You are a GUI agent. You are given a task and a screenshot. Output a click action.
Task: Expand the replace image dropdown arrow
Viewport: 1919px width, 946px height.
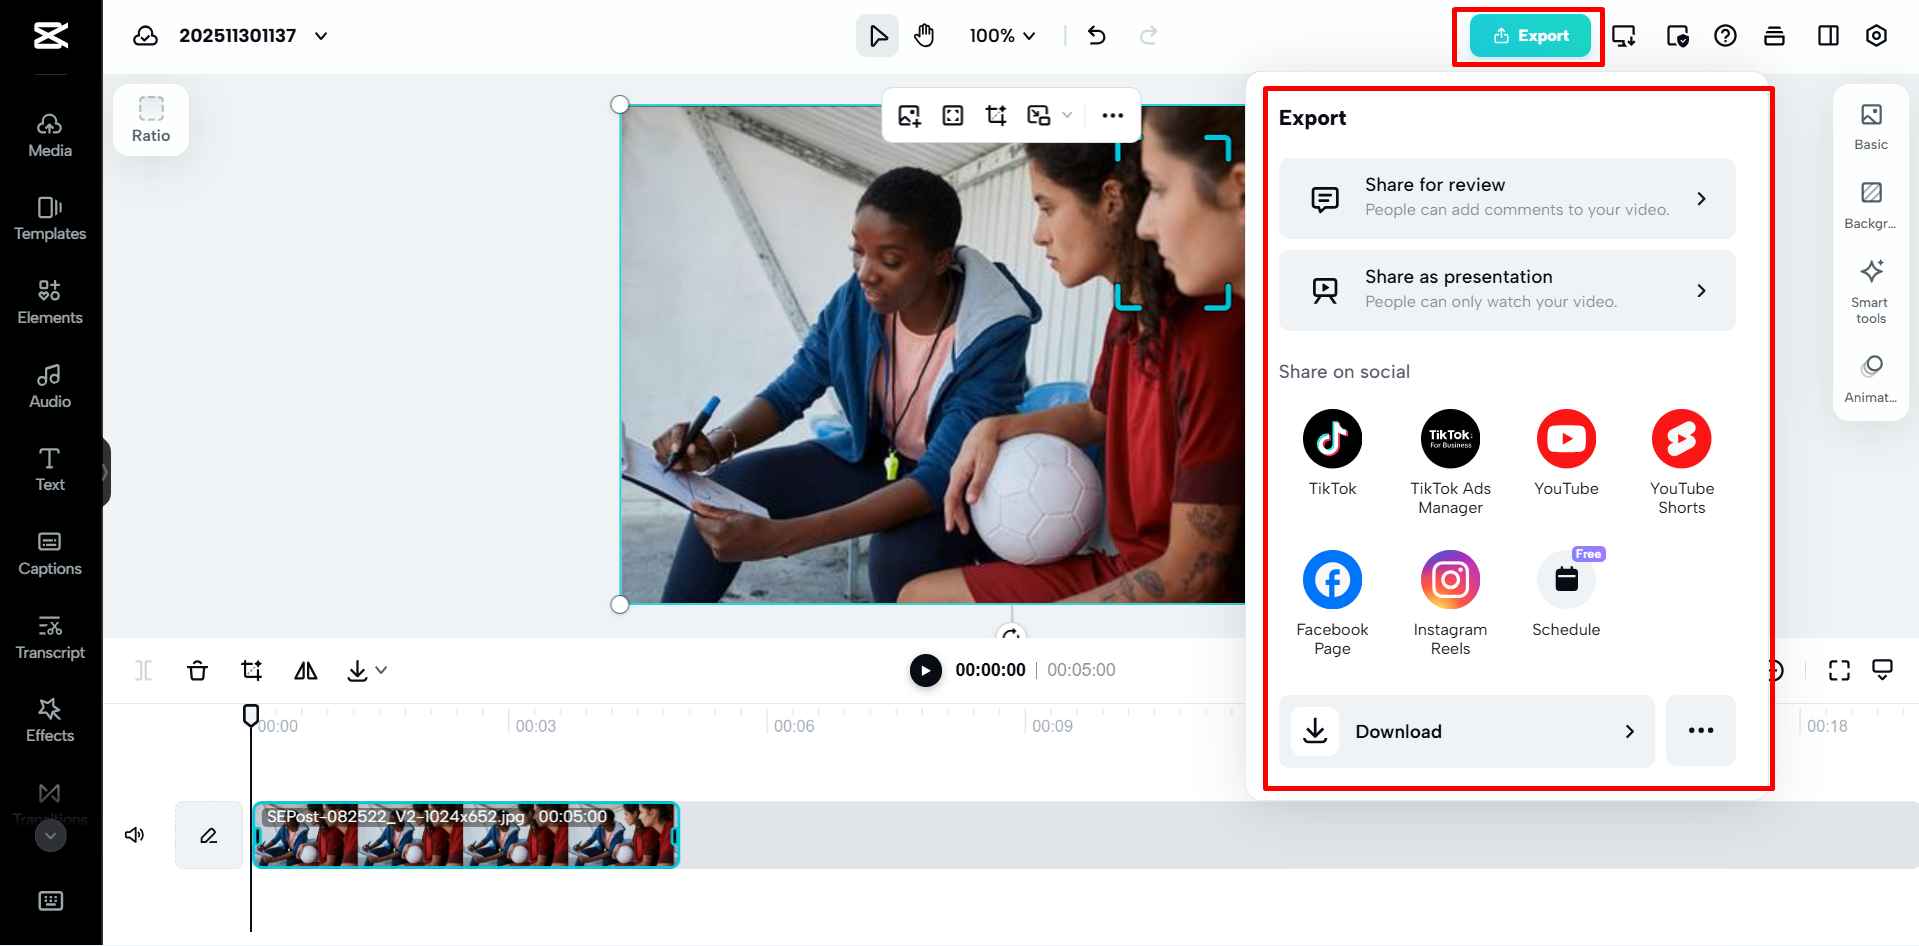click(1067, 115)
